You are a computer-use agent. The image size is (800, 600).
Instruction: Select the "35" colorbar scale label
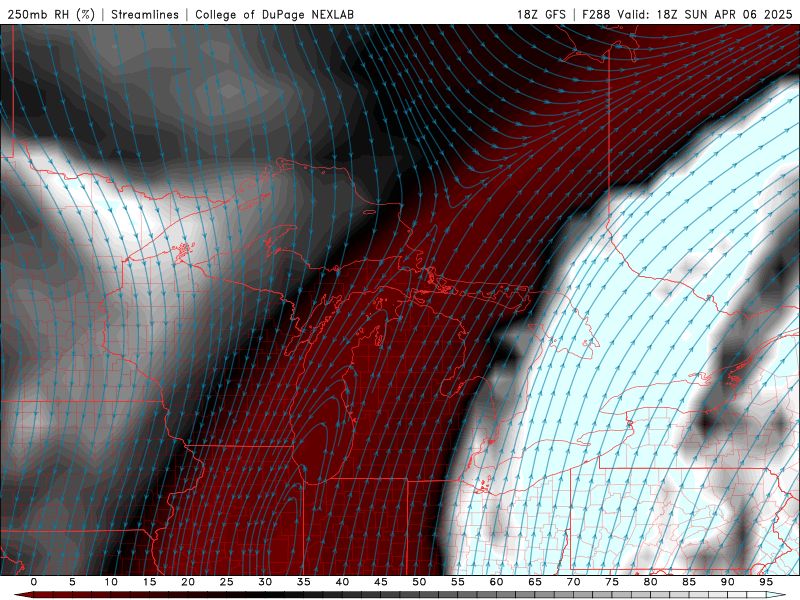tap(304, 582)
